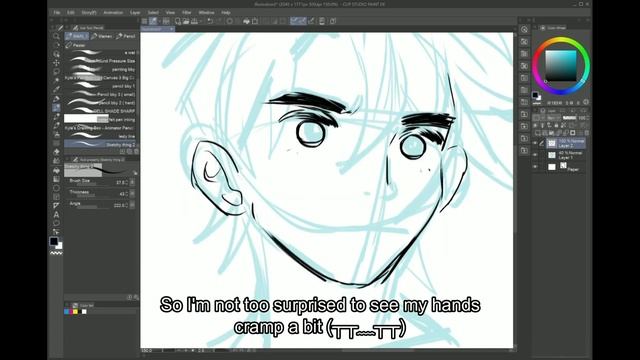Hide the Paper layer eye icon
Image resolution: width=640 pixels, height=360 pixels.
pos(535,167)
